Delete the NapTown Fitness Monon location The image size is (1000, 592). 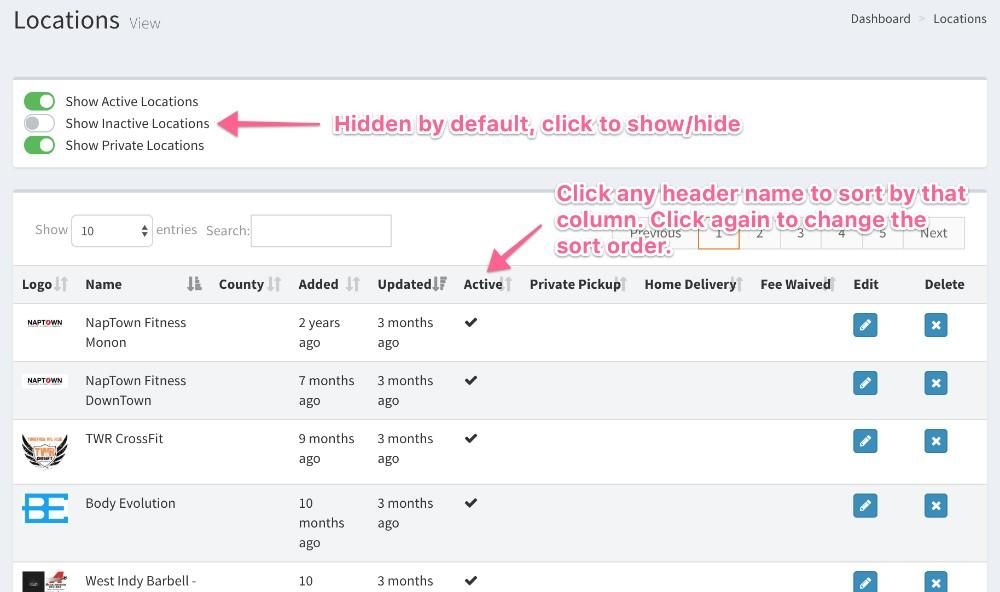point(936,325)
